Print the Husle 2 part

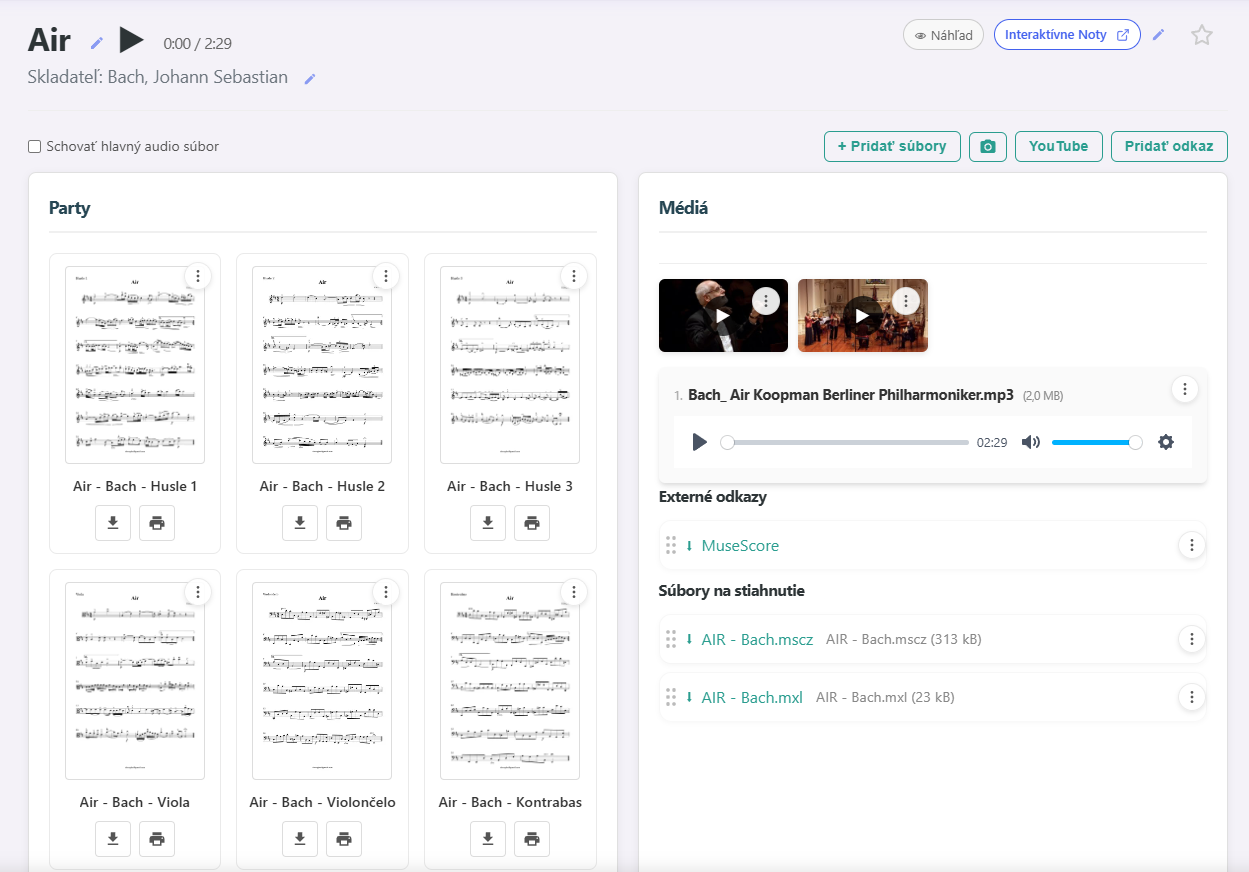point(344,523)
